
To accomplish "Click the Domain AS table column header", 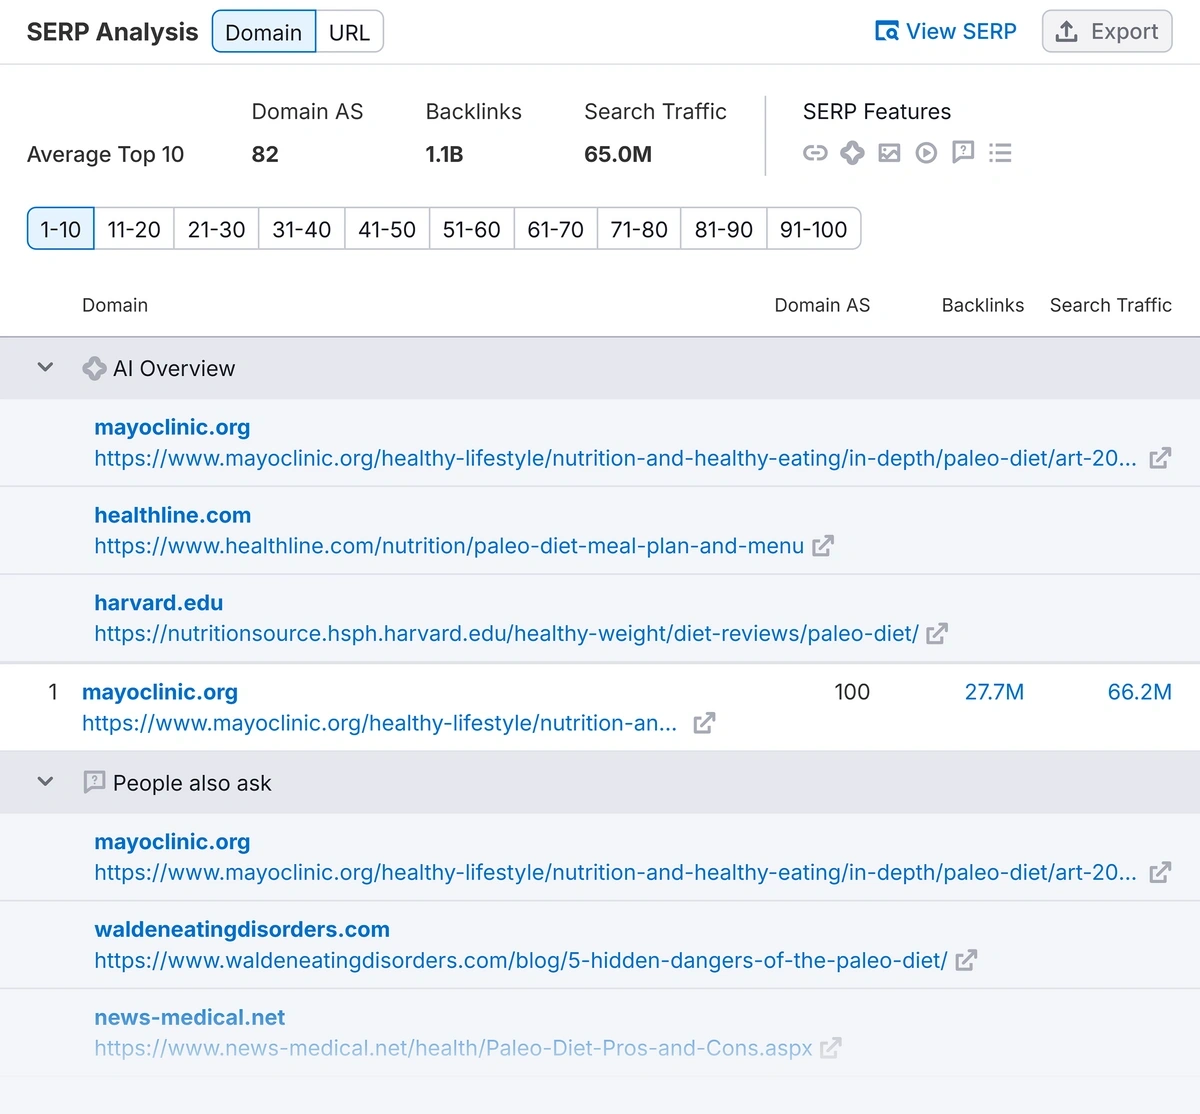I will (822, 305).
